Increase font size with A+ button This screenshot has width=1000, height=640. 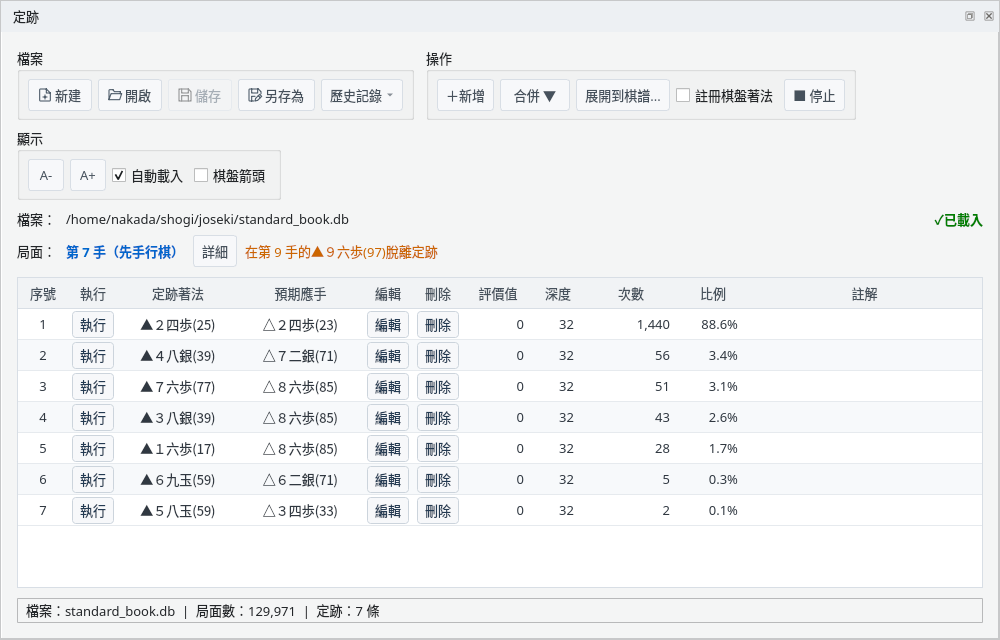point(87,175)
